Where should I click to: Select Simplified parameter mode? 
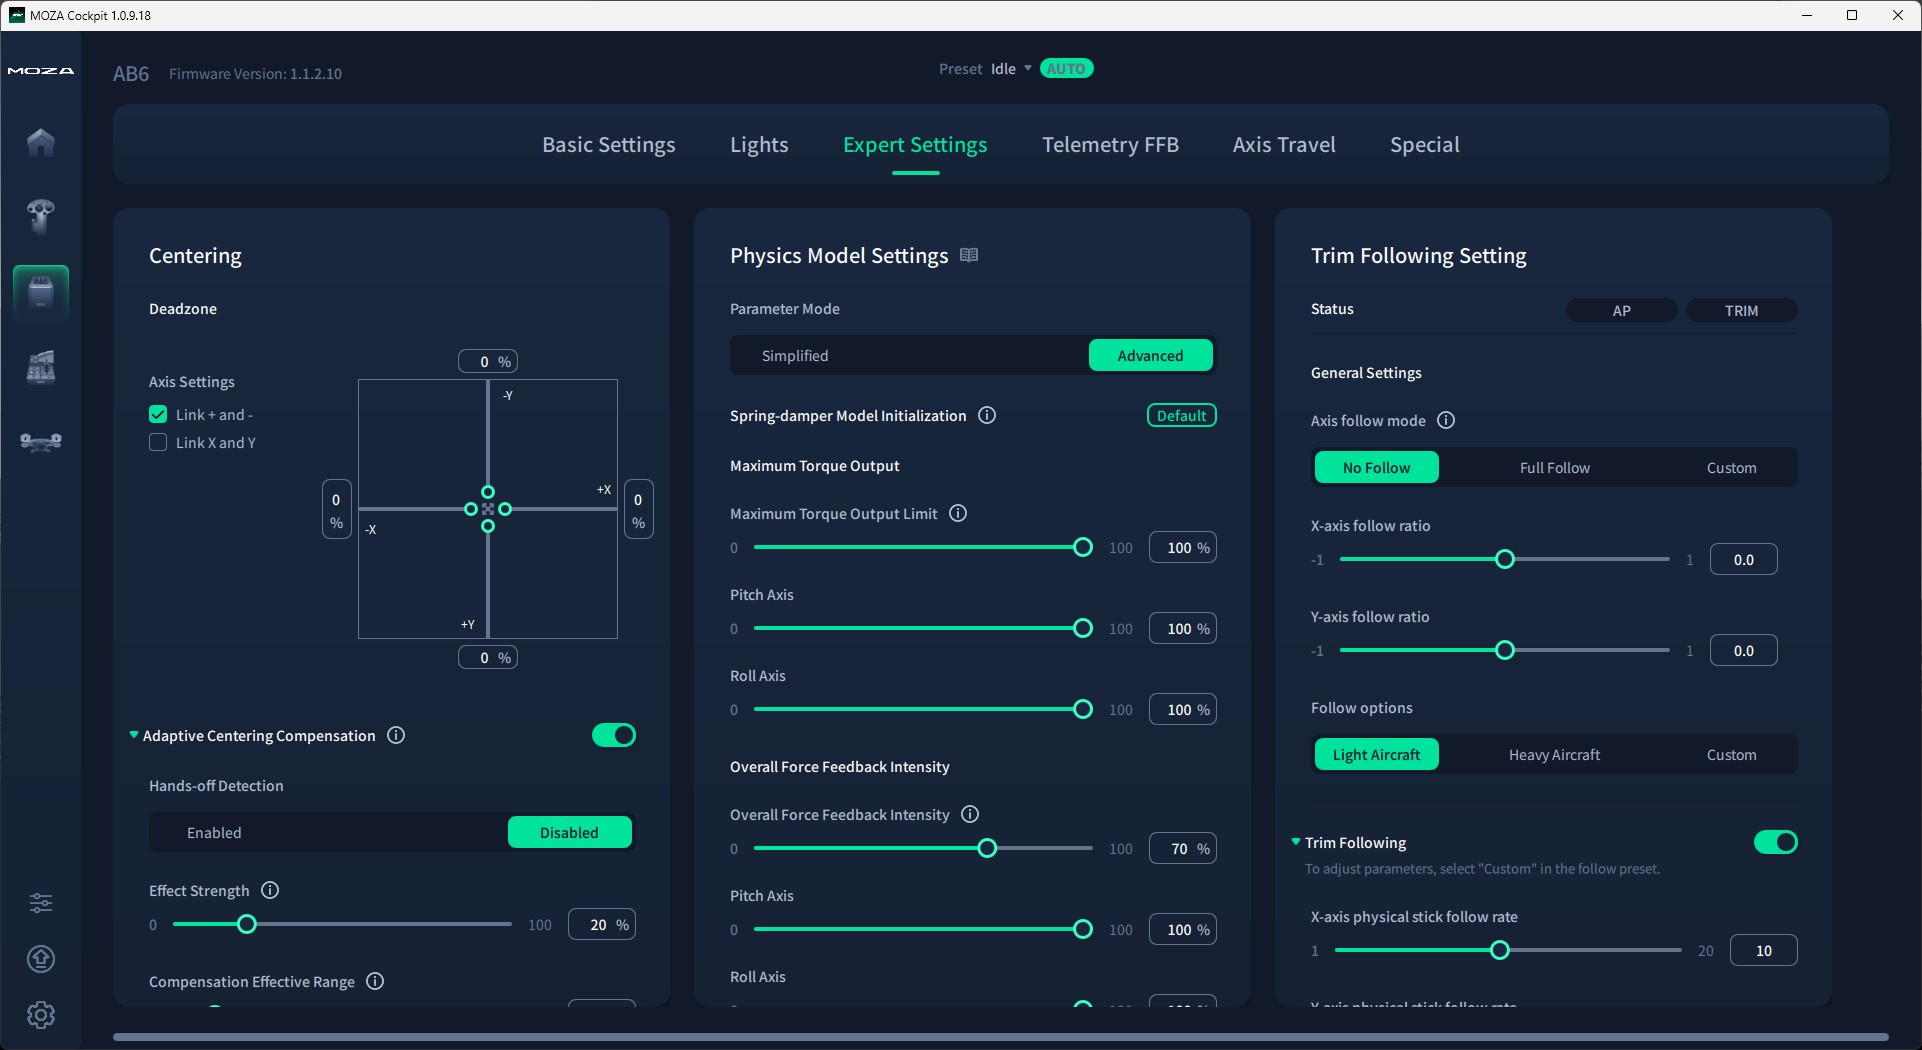(x=795, y=355)
